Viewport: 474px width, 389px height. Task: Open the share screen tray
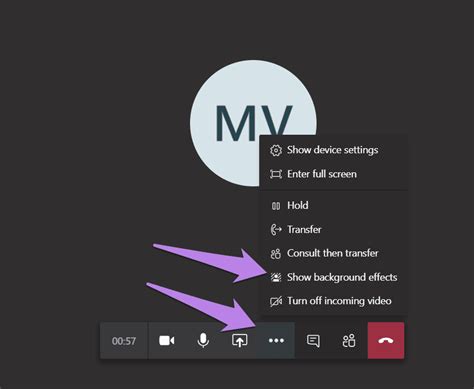point(239,341)
